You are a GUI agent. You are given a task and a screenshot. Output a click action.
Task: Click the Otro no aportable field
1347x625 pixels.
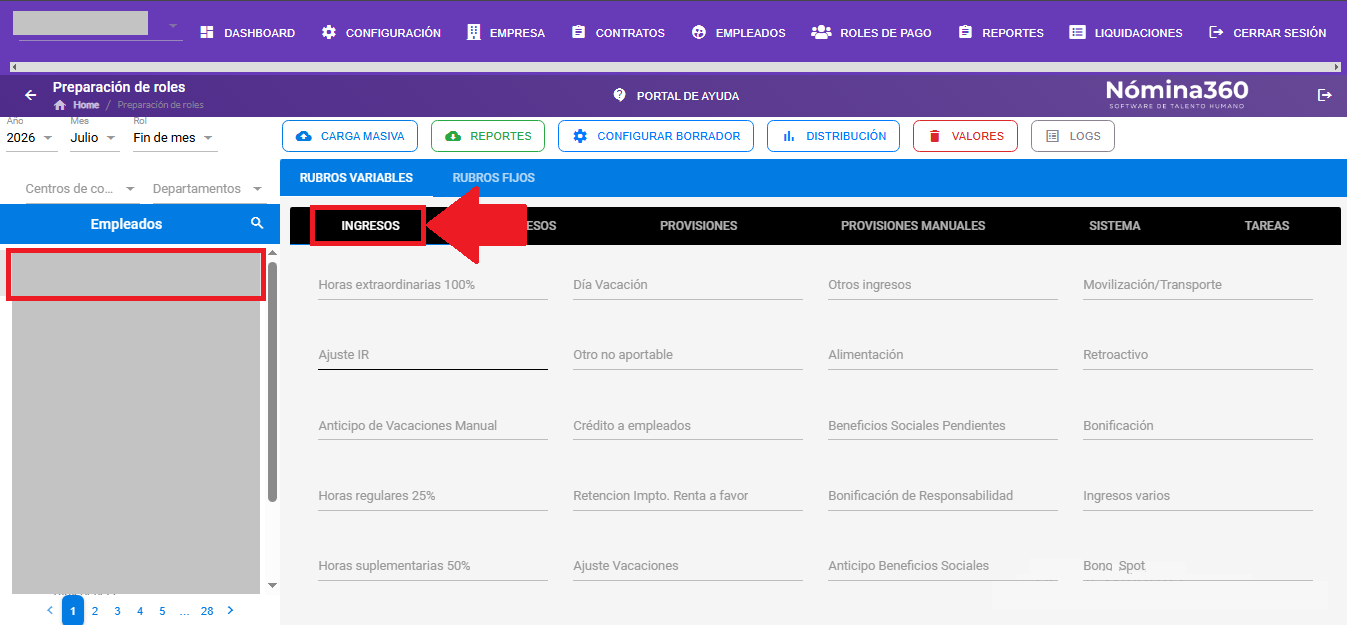click(x=688, y=355)
